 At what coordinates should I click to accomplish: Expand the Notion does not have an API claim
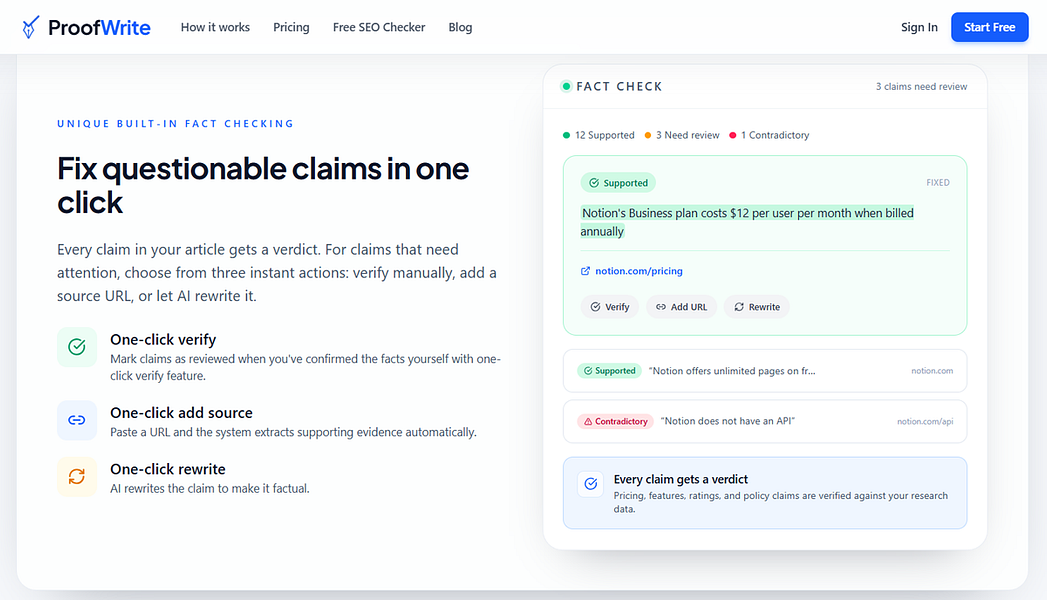pyautogui.click(x=765, y=421)
